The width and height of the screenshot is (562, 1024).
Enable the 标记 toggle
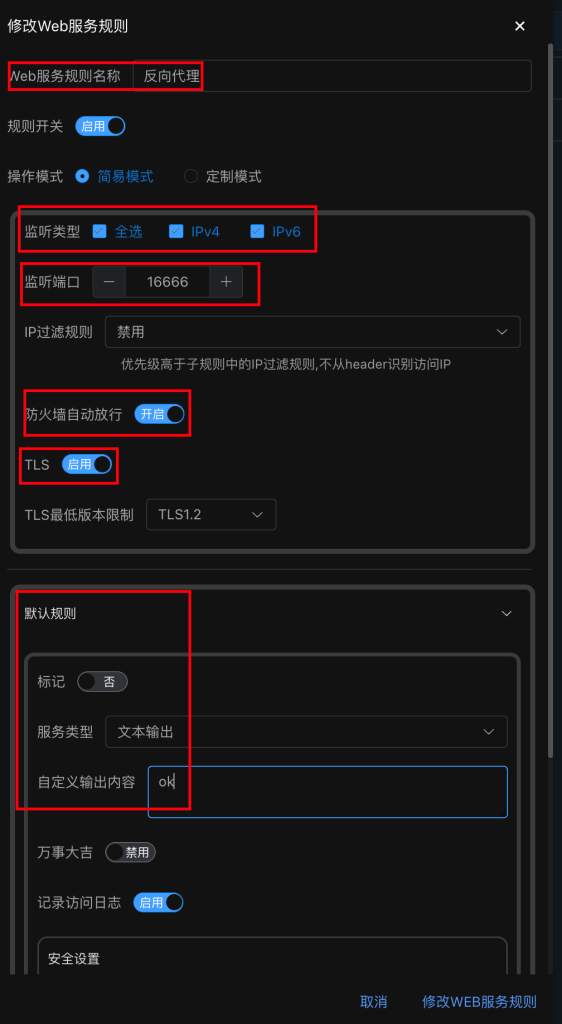102,682
